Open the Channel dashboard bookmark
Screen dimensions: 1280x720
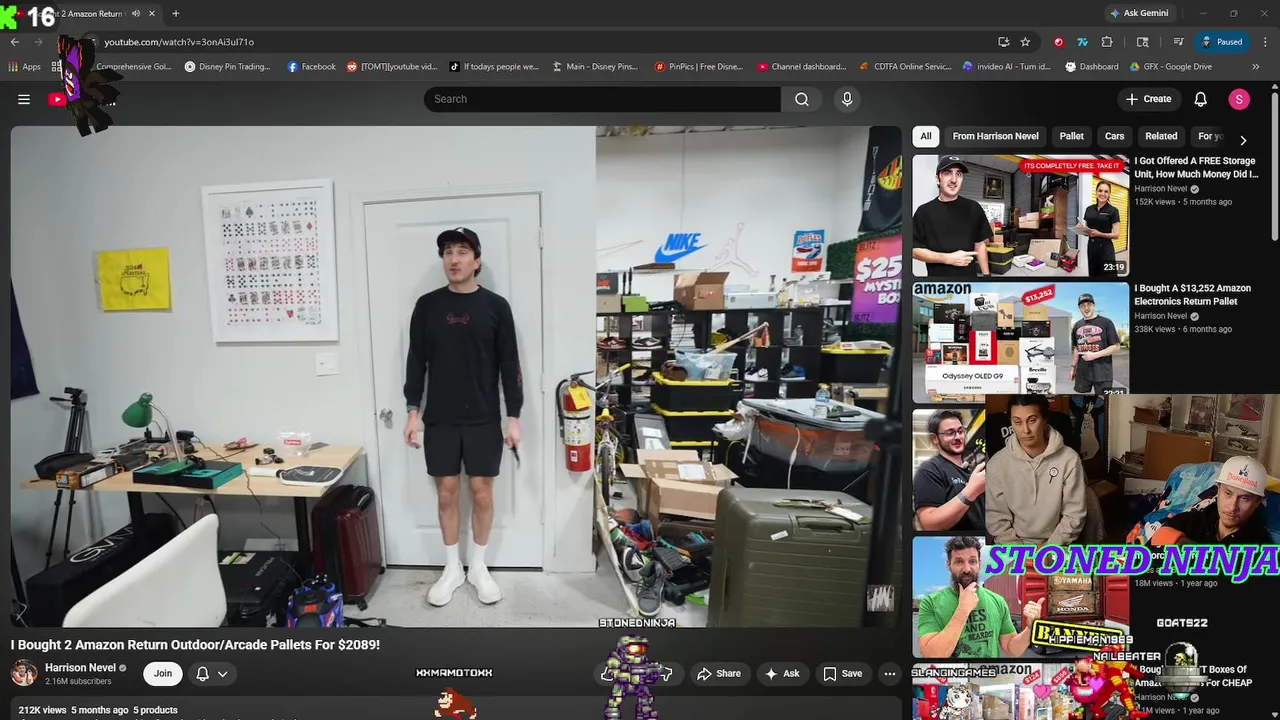coord(801,67)
